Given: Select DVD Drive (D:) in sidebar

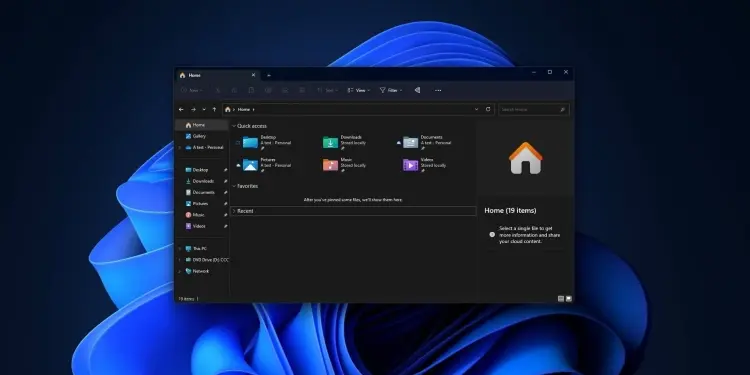Looking at the screenshot, I should (207, 260).
